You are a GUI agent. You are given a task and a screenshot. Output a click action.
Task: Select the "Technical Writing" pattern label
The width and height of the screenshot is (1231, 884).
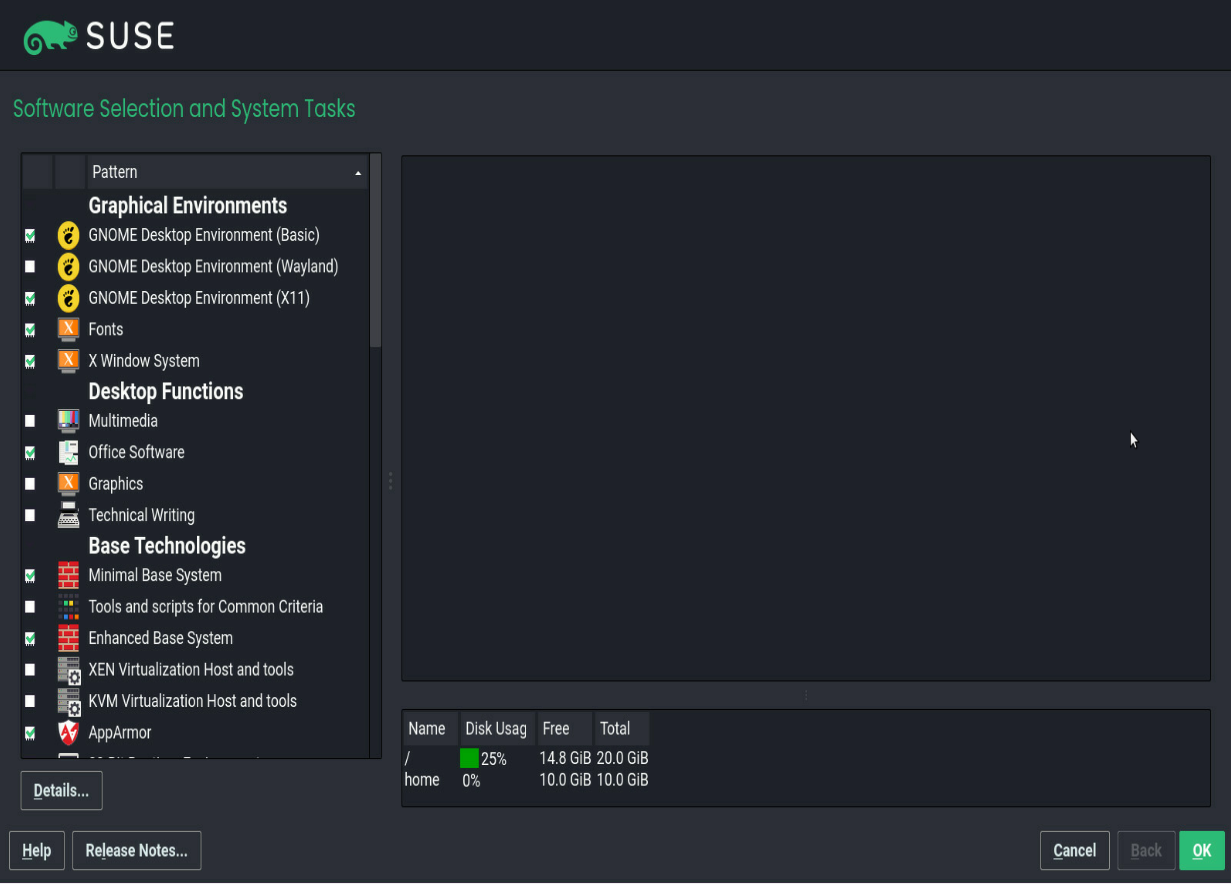tap(142, 516)
